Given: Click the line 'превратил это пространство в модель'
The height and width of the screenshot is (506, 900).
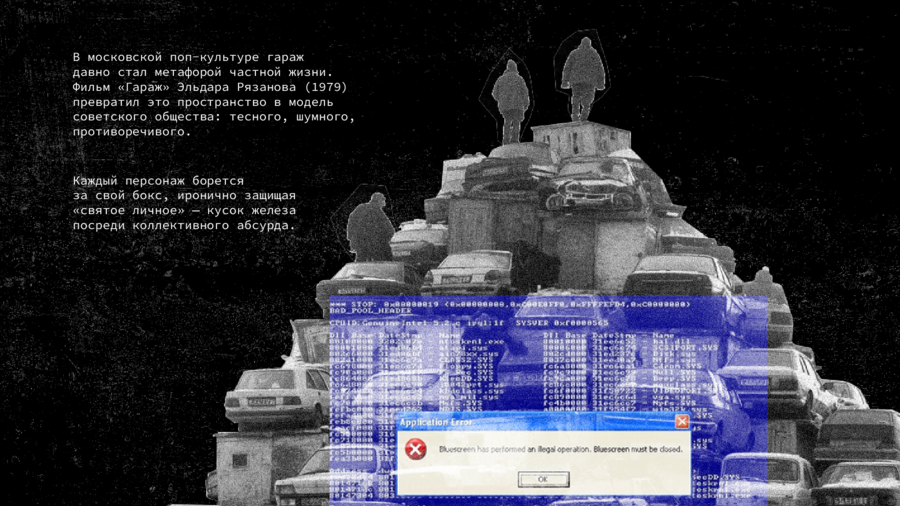Looking at the screenshot, I should [203, 102].
